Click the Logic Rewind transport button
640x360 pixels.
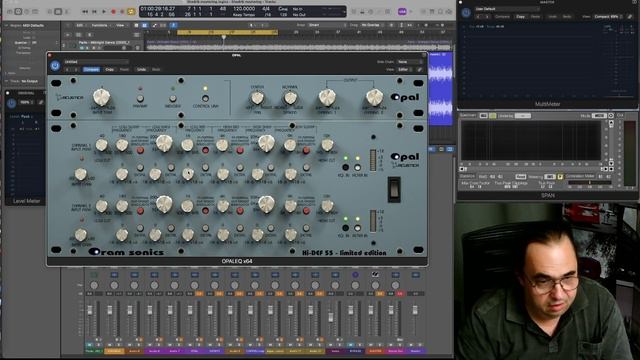85,12
